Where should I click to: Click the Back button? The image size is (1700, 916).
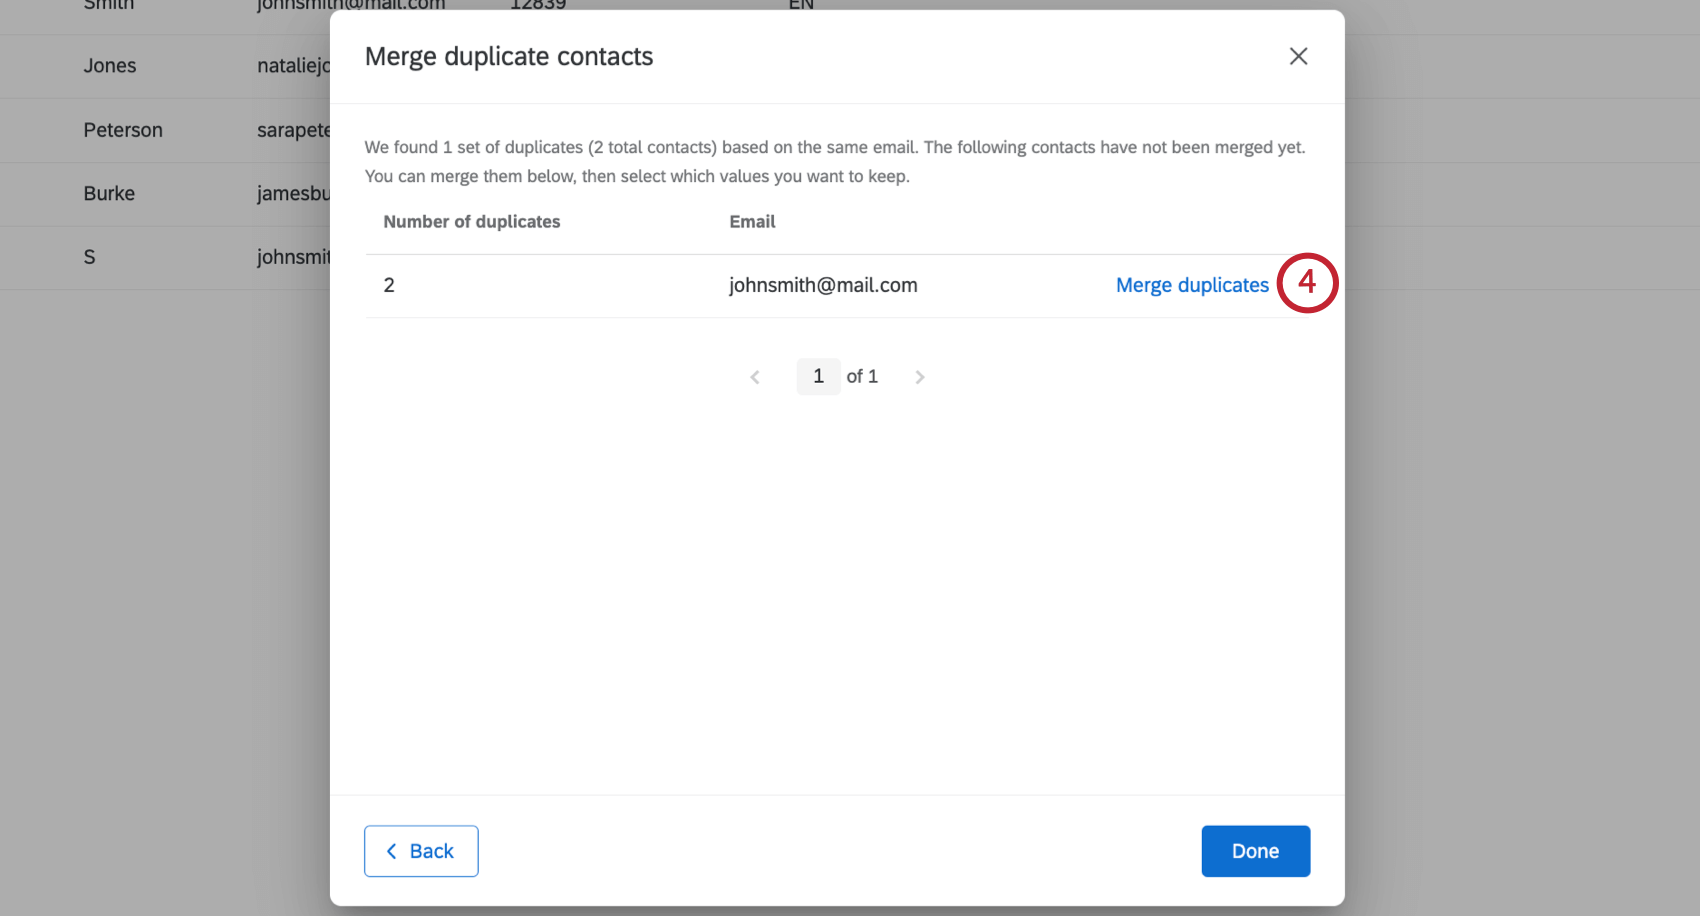click(x=421, y=851)
